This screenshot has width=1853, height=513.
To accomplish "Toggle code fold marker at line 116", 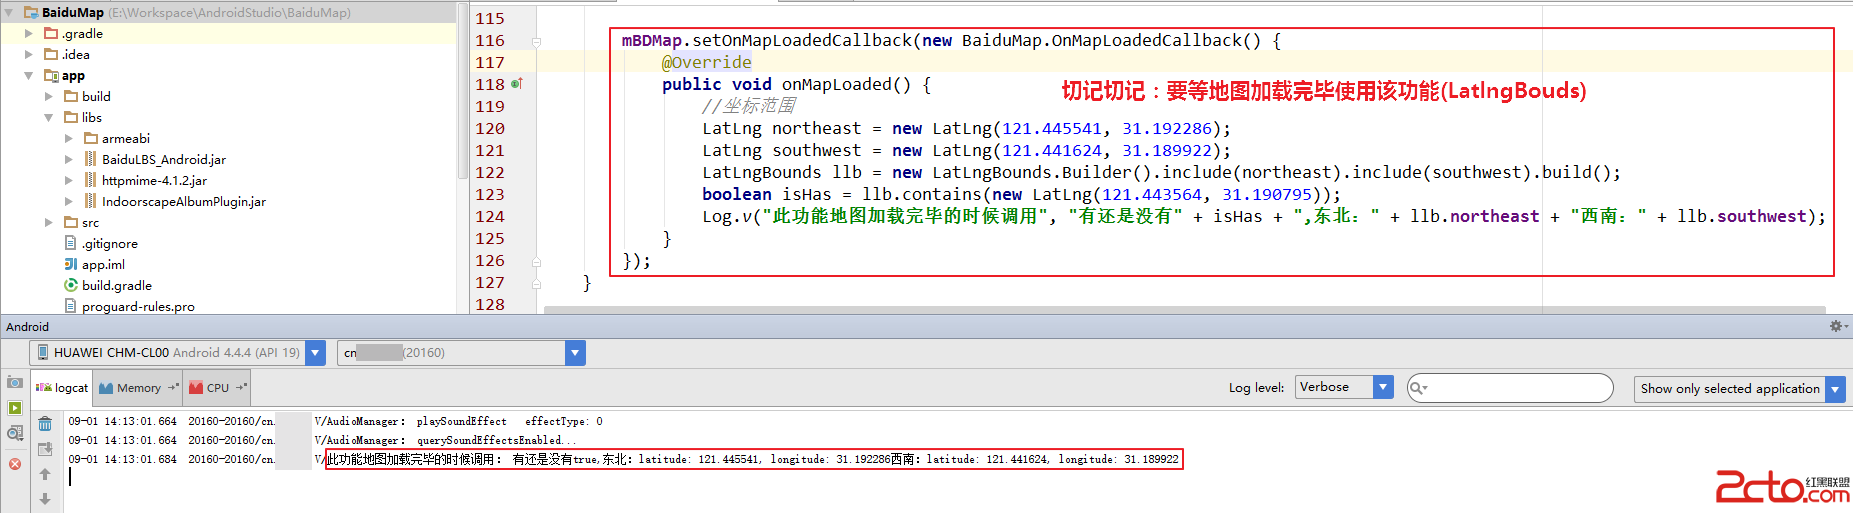I will tap(537, 41).
